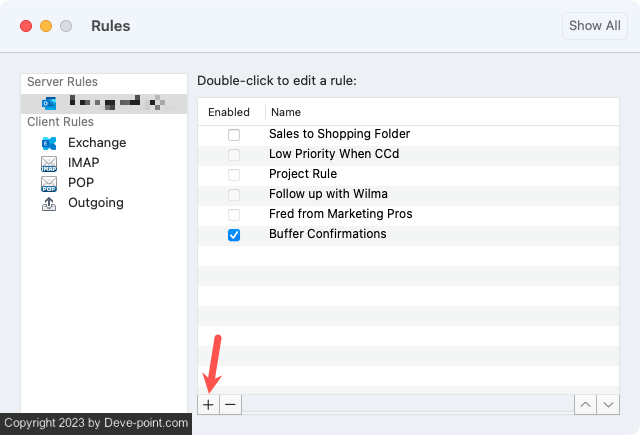Screen dimensions: 640x435
Task: Select the IMAP envelope icon
Action: [49, 163]
